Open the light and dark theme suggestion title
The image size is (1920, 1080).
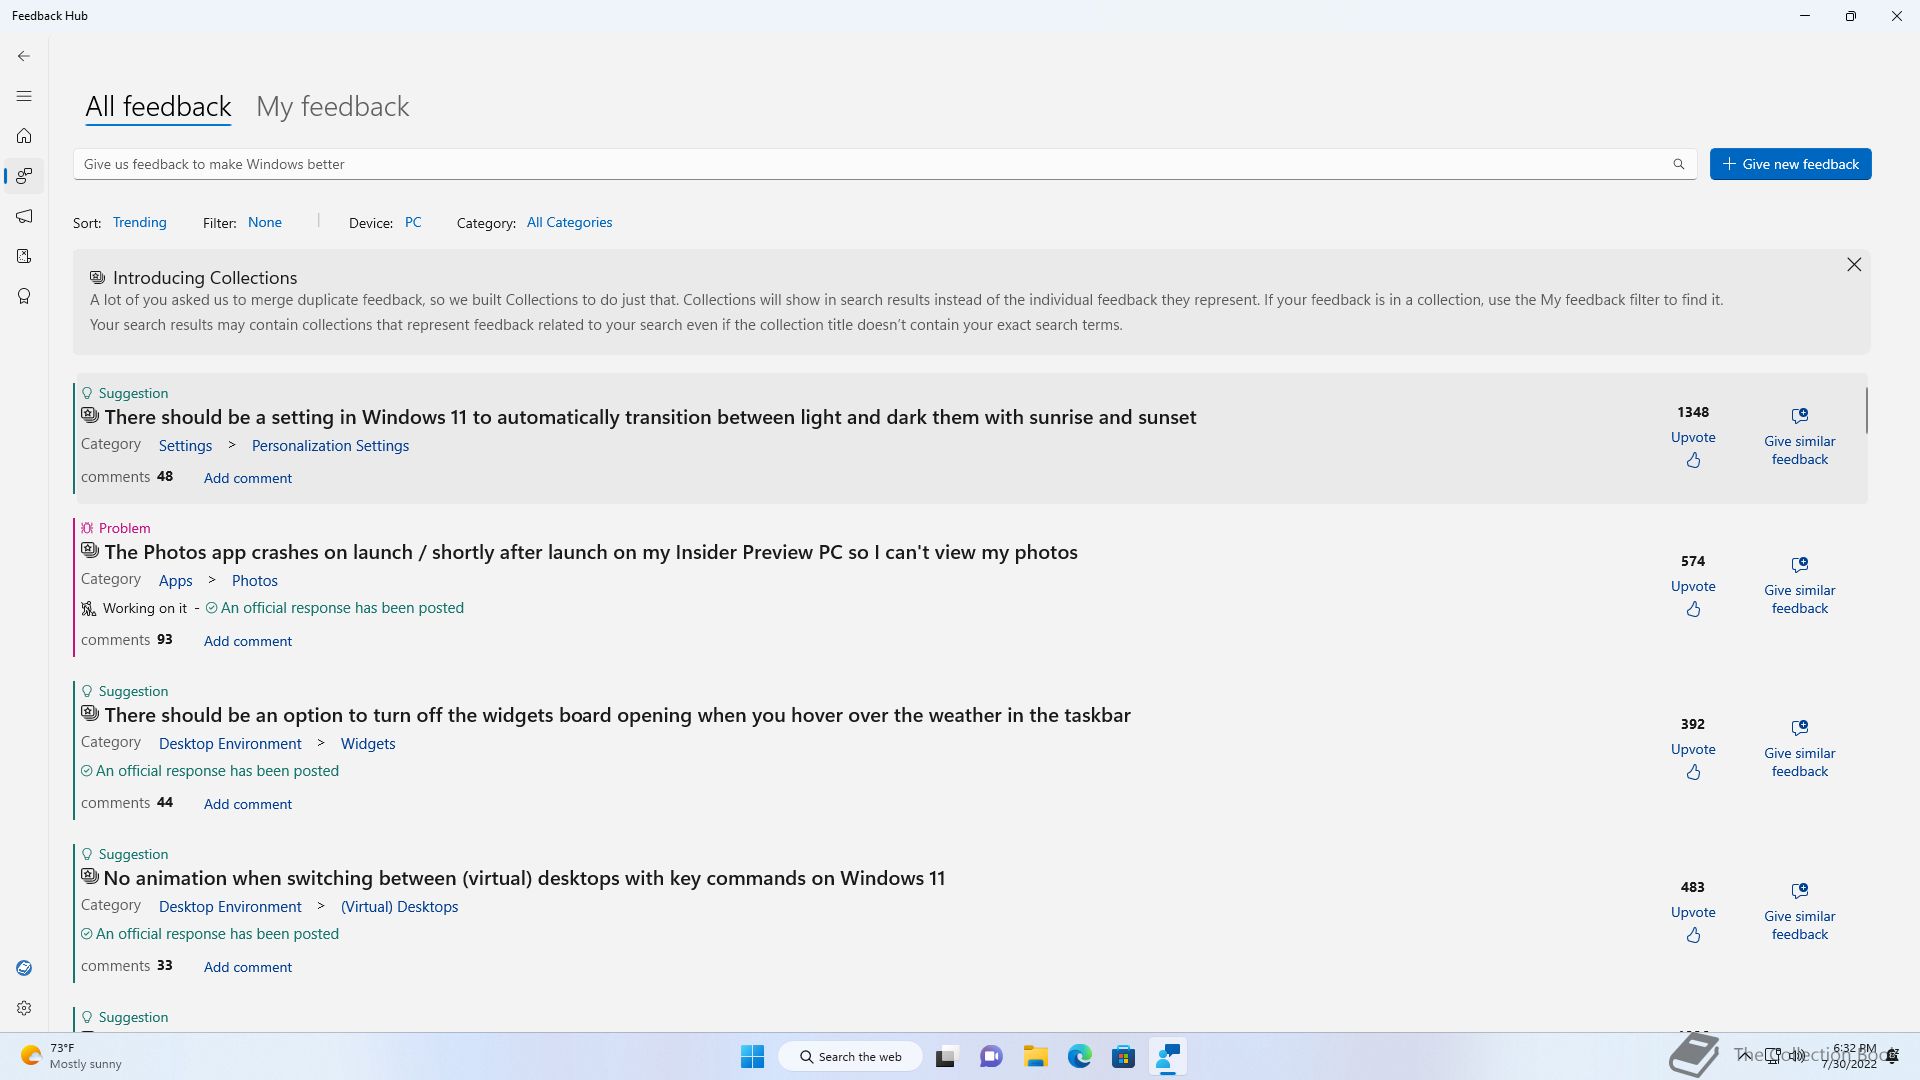point(650,417)
